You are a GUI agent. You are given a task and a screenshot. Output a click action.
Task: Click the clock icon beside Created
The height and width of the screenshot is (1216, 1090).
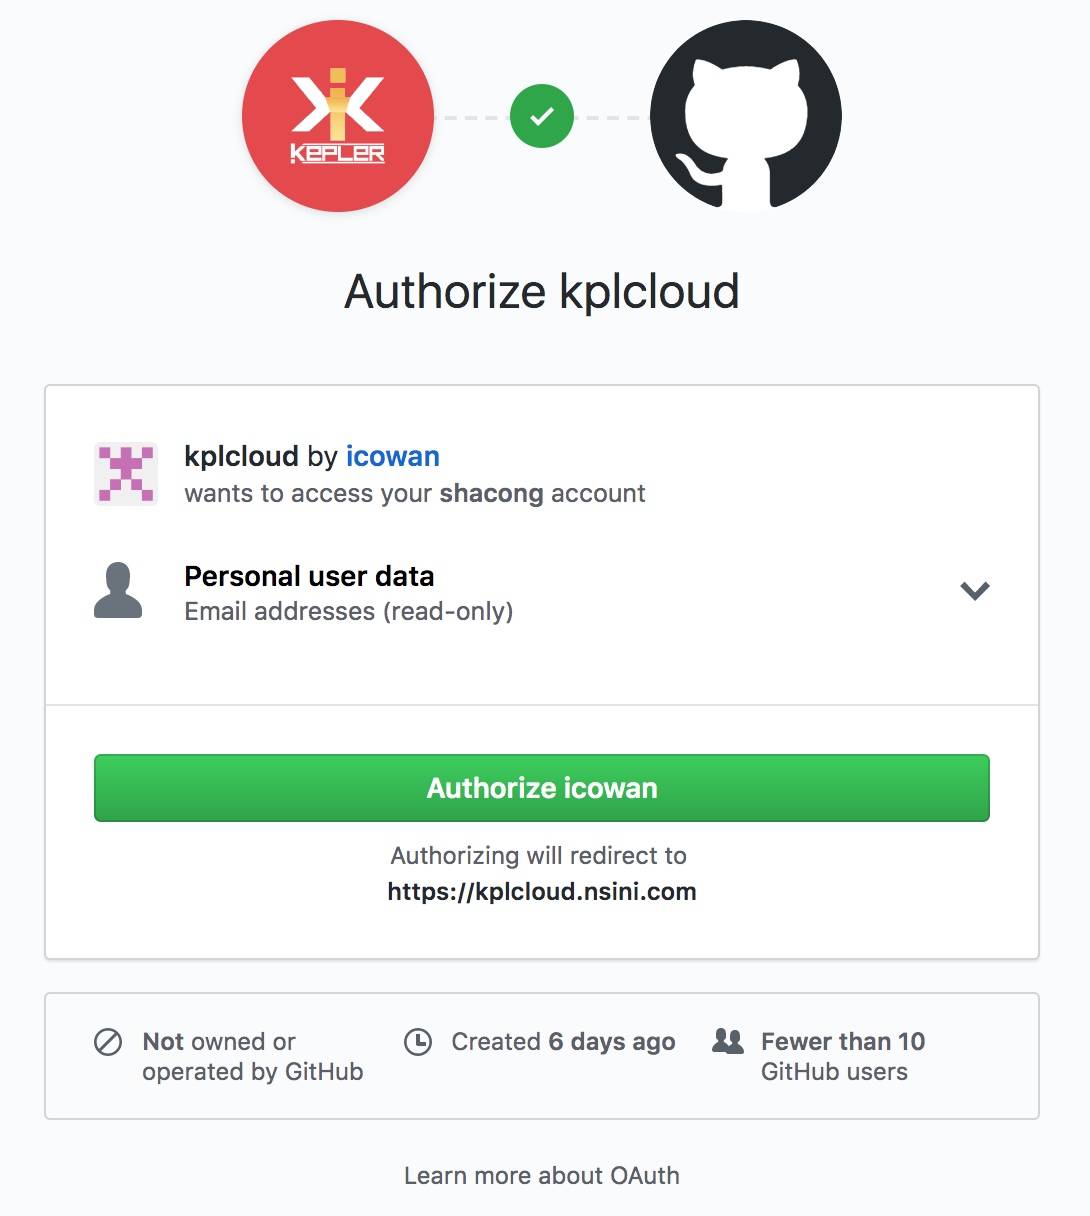click(417, 1042)
